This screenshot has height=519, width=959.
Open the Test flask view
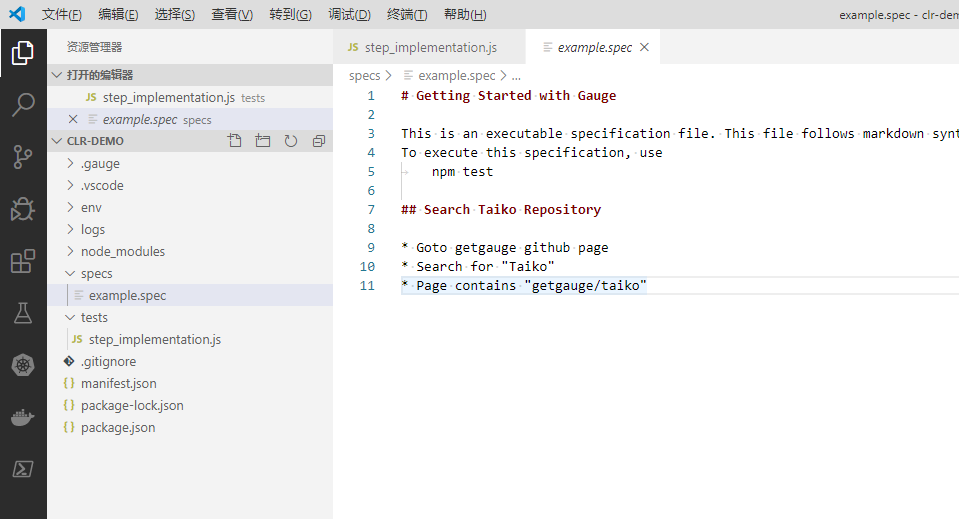[x=22, y=313]
